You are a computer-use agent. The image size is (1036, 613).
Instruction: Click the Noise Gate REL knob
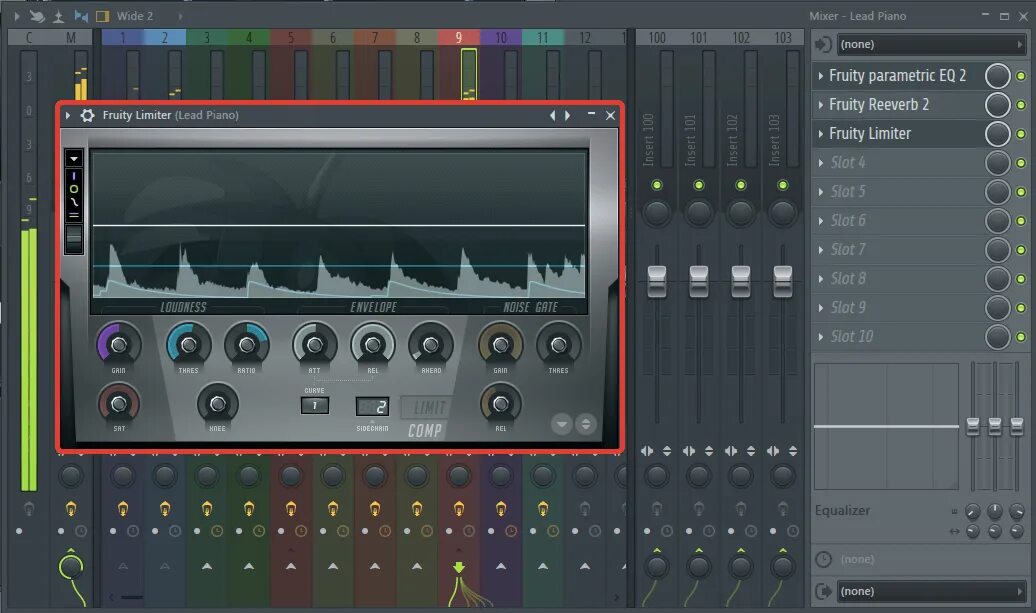pos(500,404)
